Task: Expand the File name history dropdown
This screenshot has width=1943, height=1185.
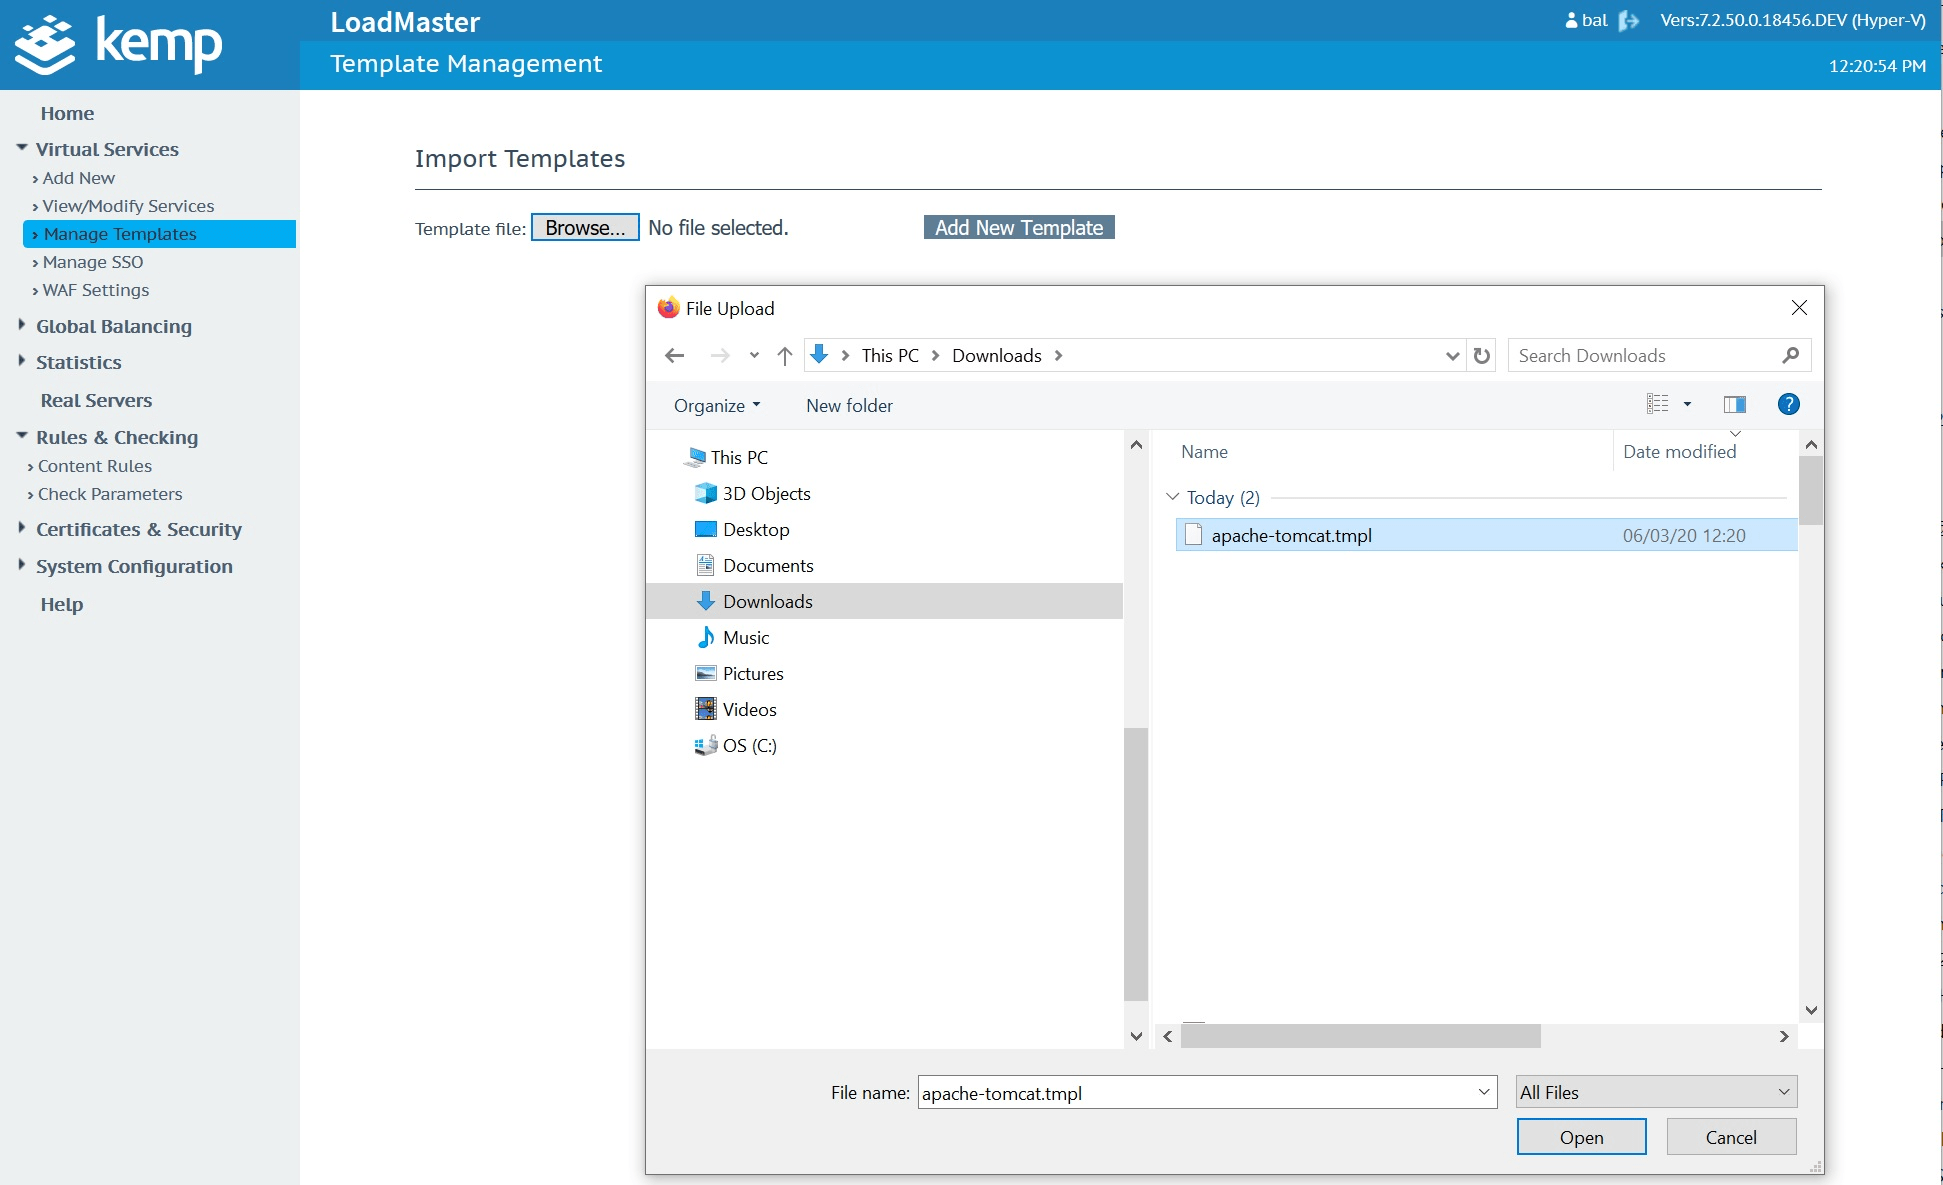Action: point(1483,1092)
